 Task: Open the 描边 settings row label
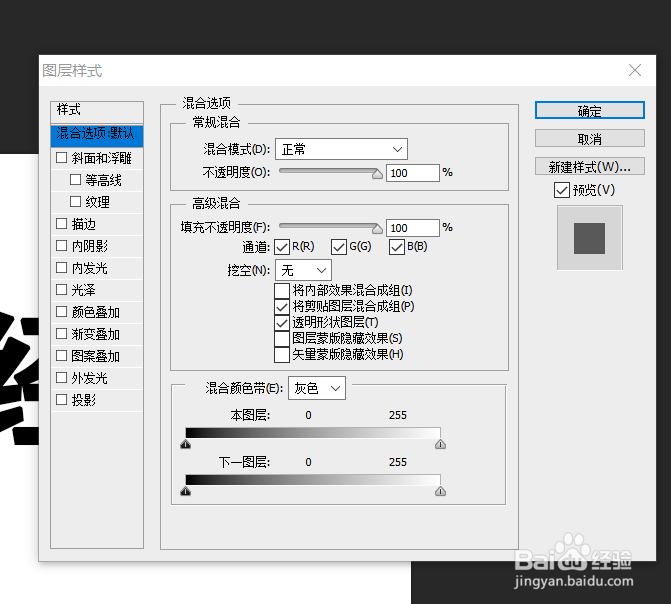83,224
